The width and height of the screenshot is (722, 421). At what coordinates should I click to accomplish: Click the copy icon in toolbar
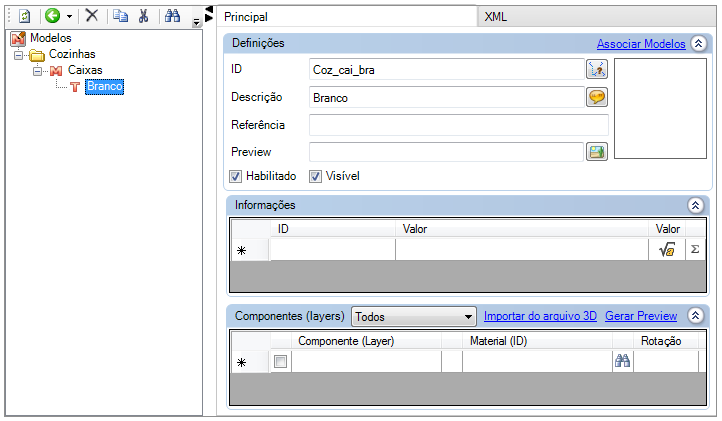click(120, 16)
